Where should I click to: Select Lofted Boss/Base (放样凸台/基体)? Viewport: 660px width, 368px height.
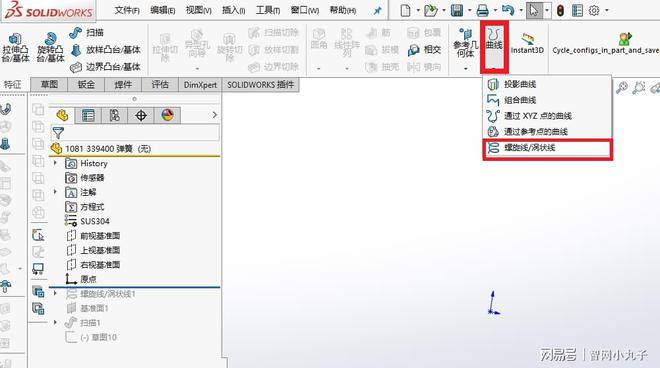[105, 50]
